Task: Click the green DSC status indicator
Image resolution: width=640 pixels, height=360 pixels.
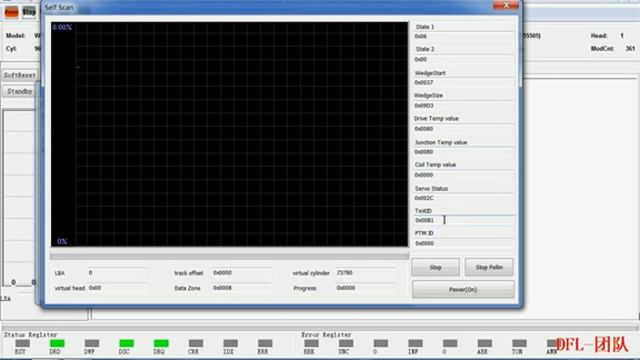Action: (x=126, y=344)
